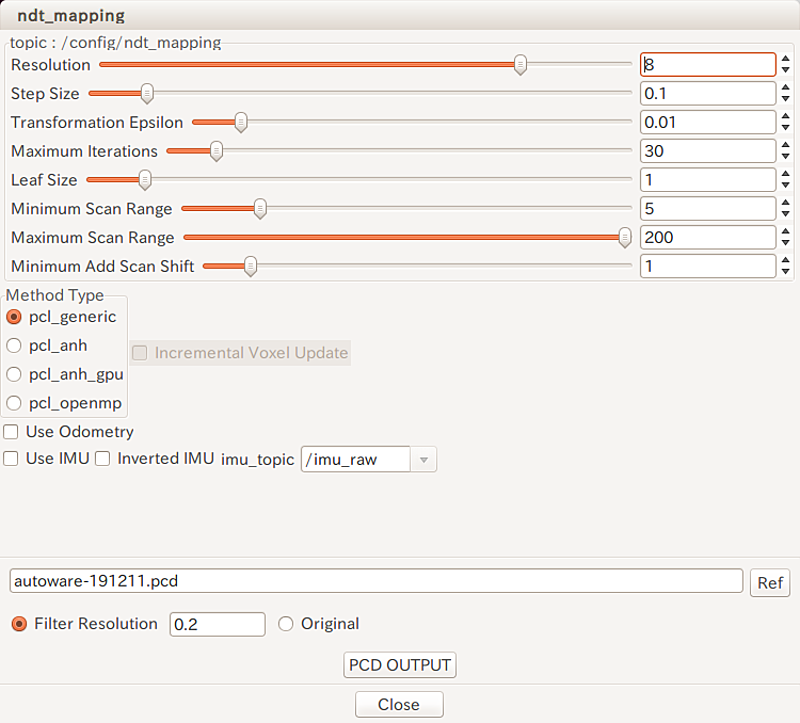Increase Leaf Size with the up arrow

(786, 174)
